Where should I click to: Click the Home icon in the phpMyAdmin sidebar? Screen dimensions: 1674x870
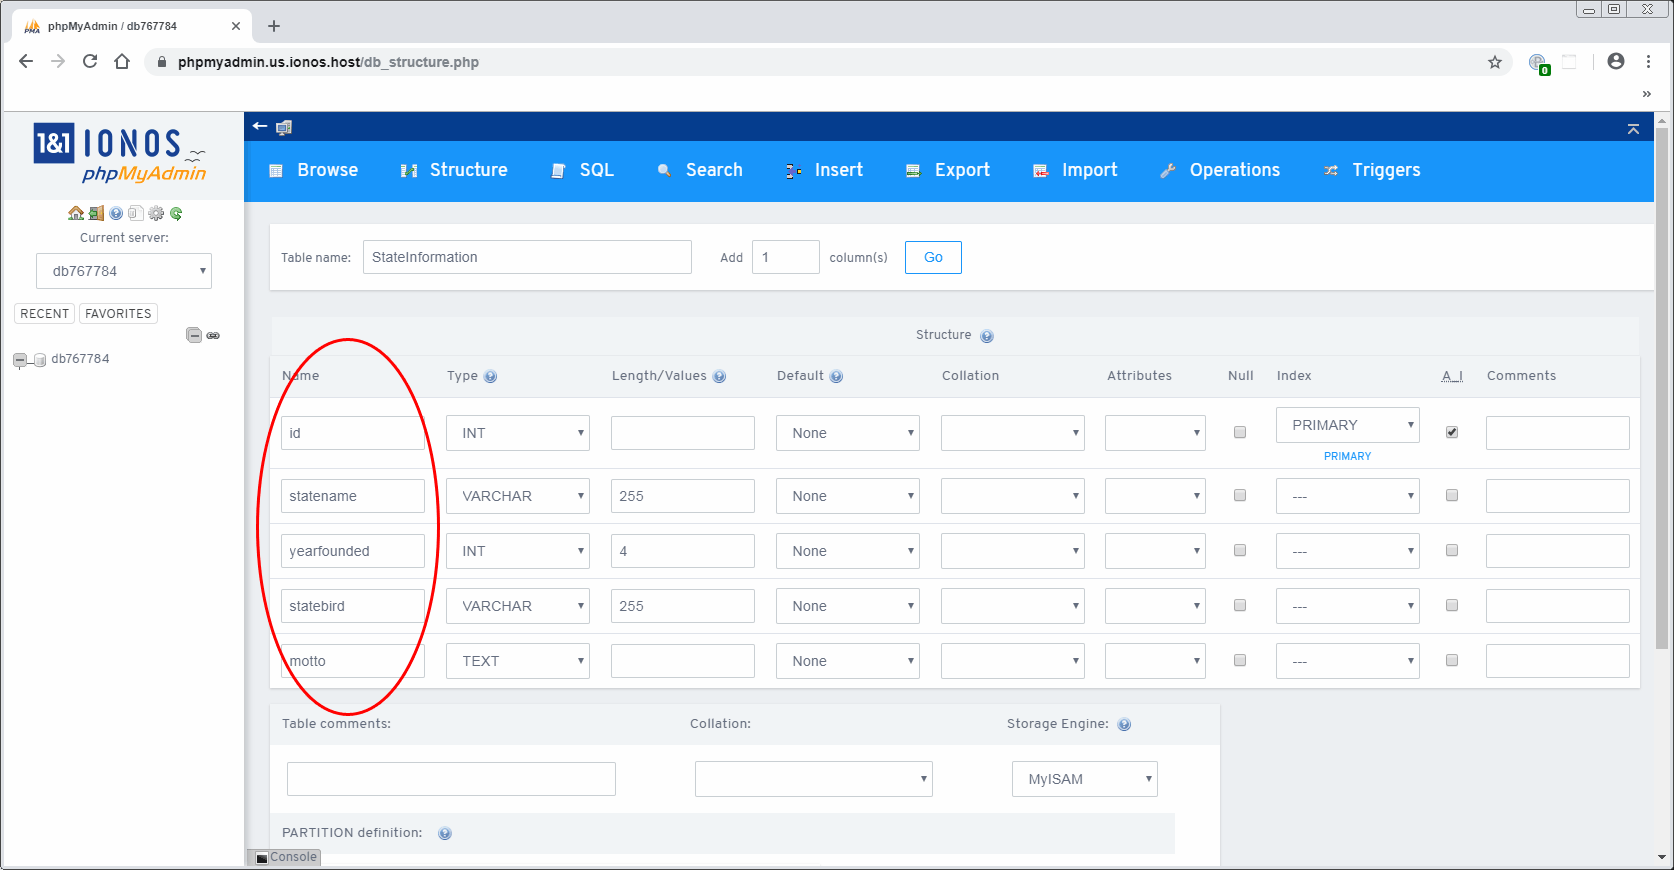(76, 213)
